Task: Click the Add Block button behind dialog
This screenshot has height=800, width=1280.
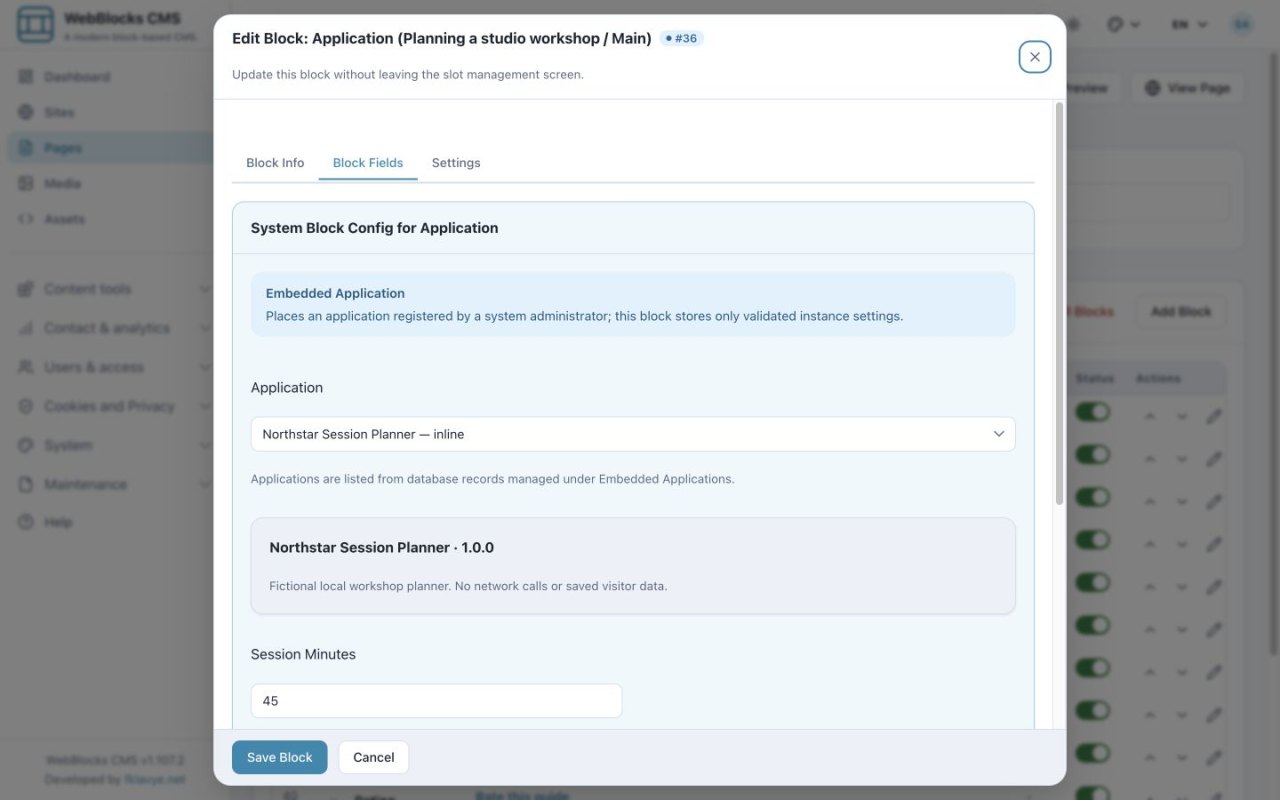Action: (1181, 312)
